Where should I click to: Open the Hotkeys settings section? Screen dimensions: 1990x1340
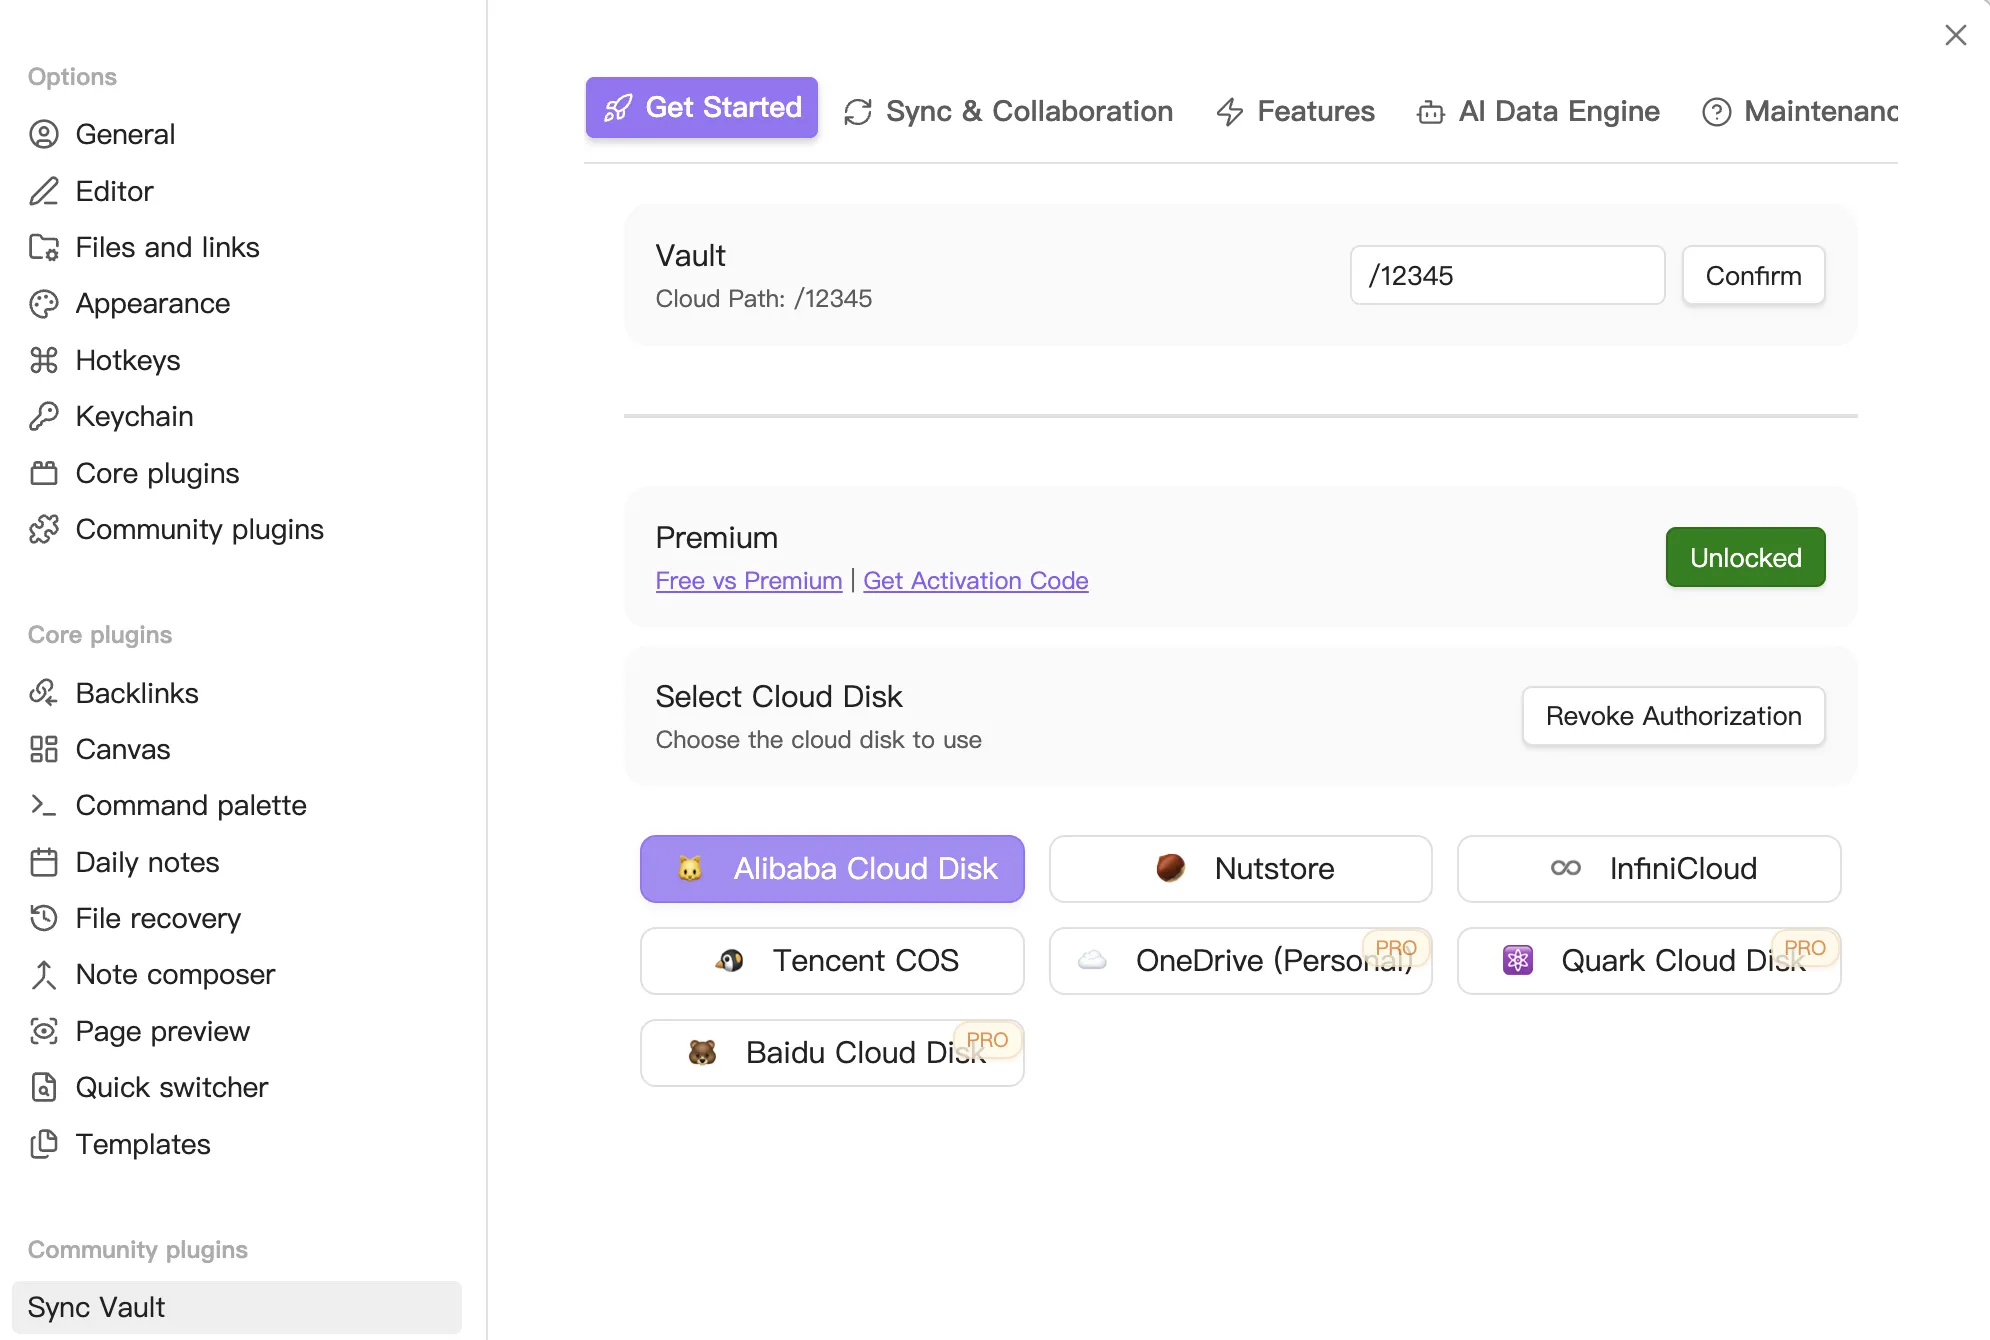237,360
